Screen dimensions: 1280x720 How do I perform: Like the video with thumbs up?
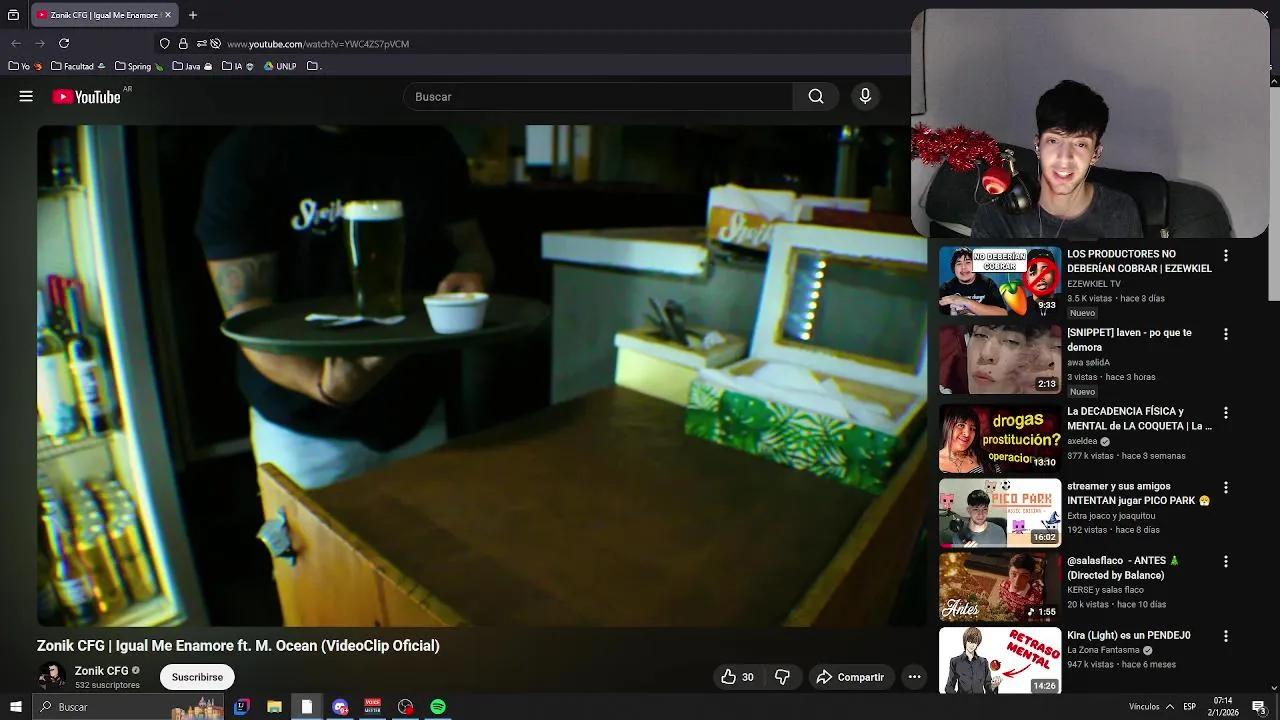pyautogui.click(x=737, y=677)
